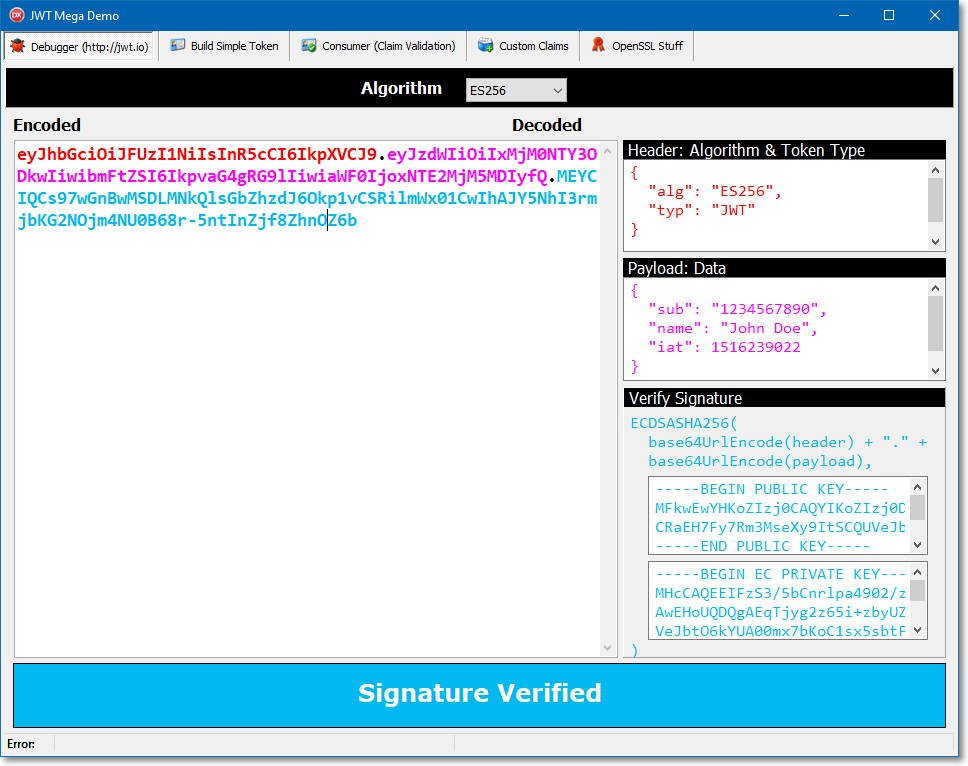
Task: Click the bug icon on the Debugger tab
Action: (x=18, y=46)
